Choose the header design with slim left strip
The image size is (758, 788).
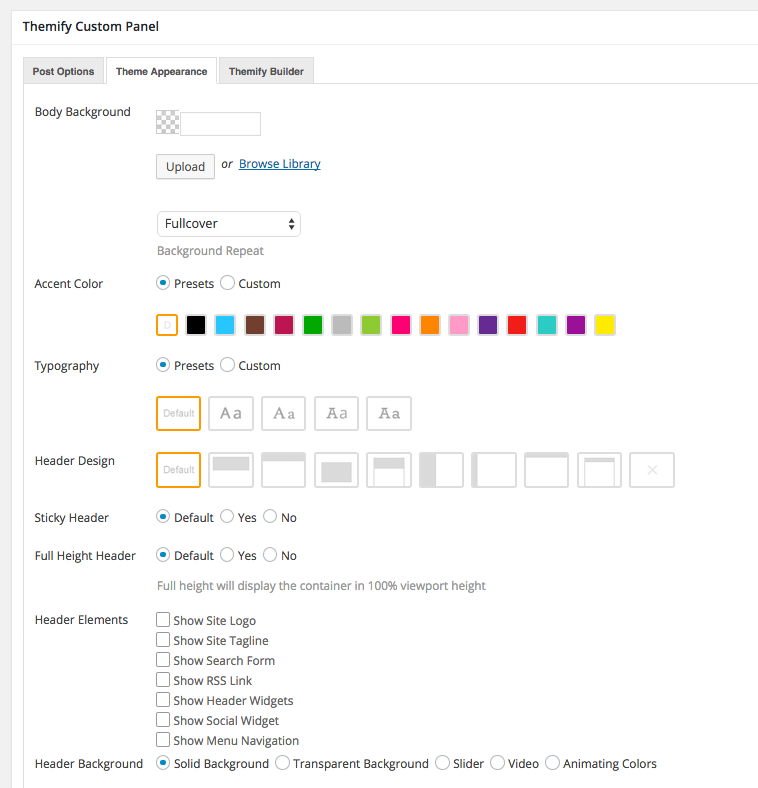(x=494, y=470)
